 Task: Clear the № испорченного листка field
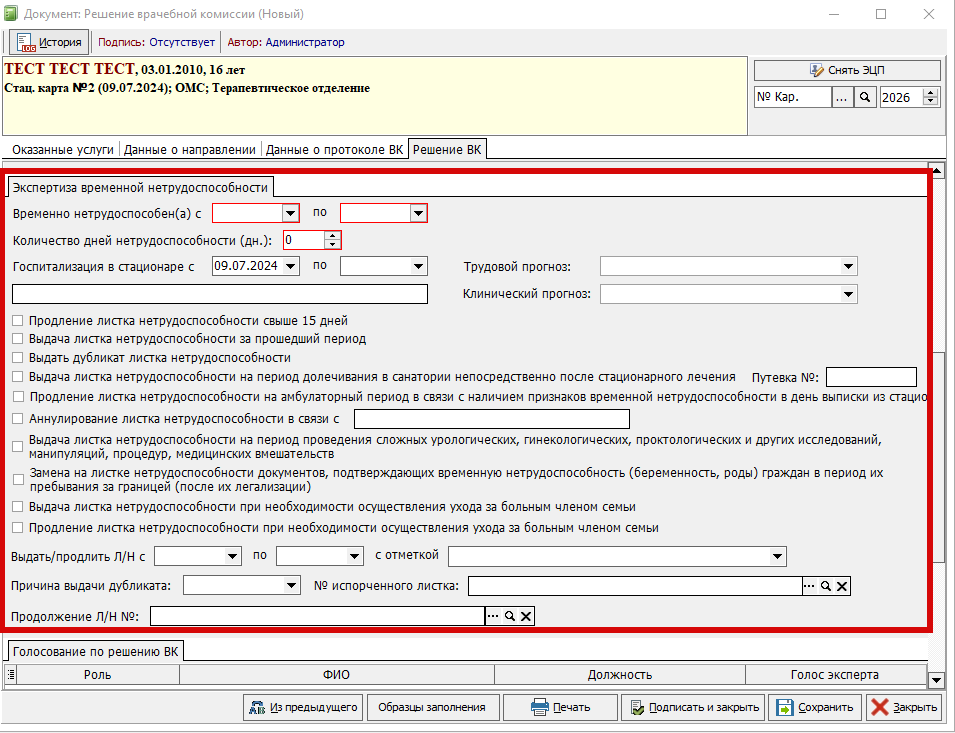(x=842, y=586)
